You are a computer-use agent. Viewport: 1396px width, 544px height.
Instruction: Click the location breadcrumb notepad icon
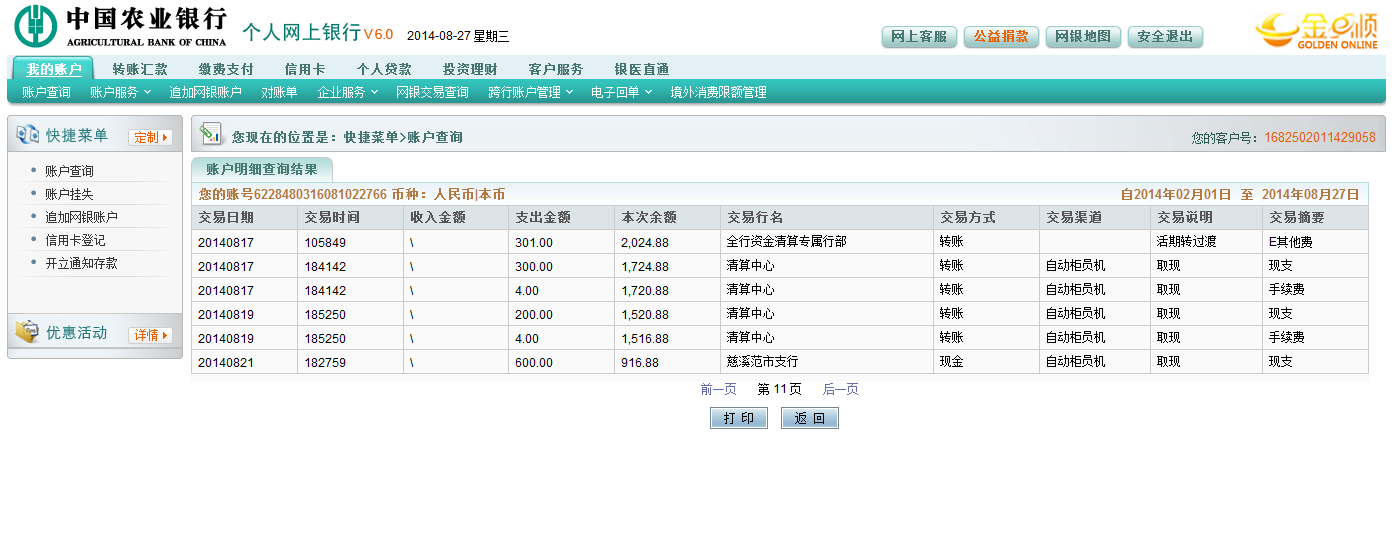coord(210,134)
